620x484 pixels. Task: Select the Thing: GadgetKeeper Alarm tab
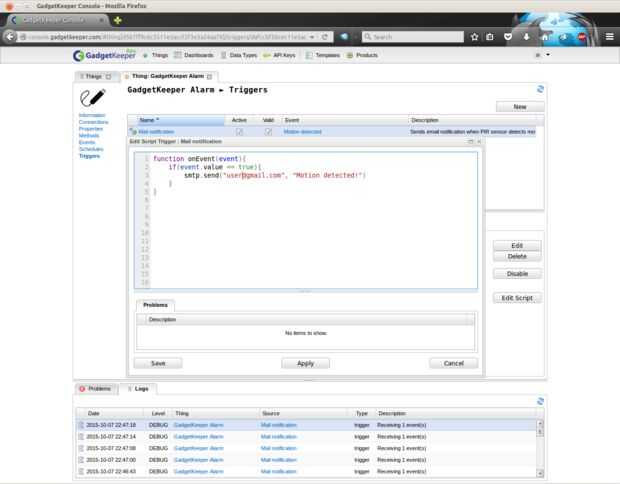(168, 76)
